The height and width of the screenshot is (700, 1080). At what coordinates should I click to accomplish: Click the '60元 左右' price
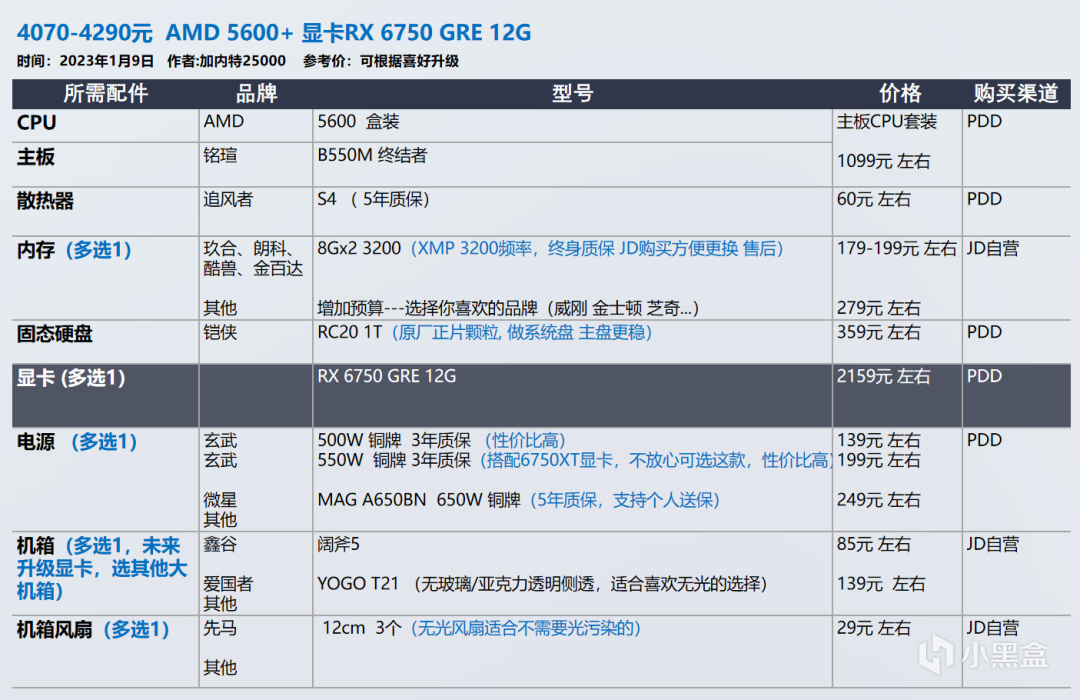(873, 199)
